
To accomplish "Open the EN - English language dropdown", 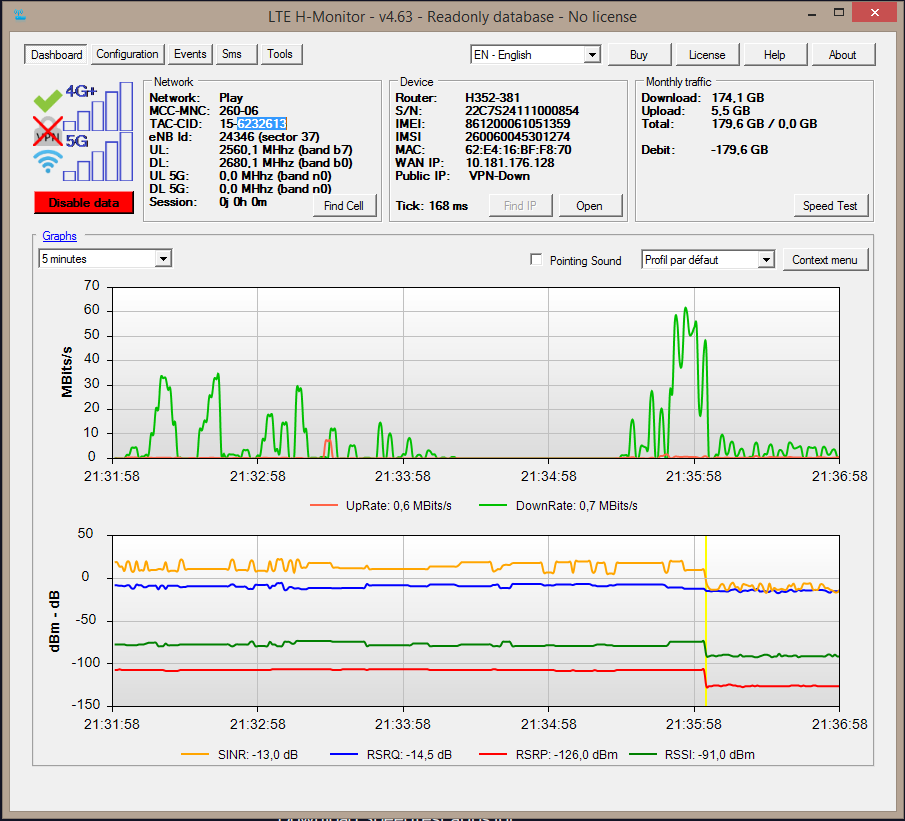I will coord(535,55).
